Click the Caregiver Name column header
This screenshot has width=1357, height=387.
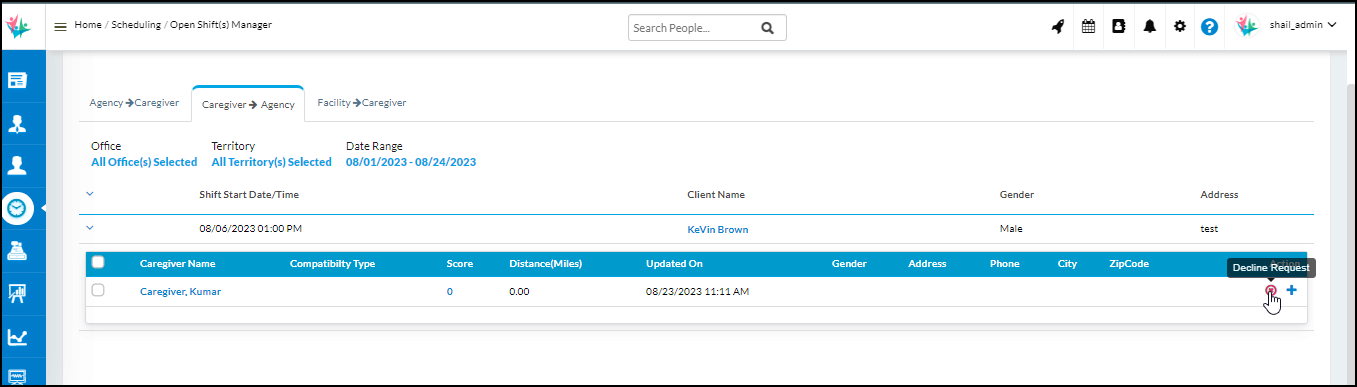click(177, 264)
